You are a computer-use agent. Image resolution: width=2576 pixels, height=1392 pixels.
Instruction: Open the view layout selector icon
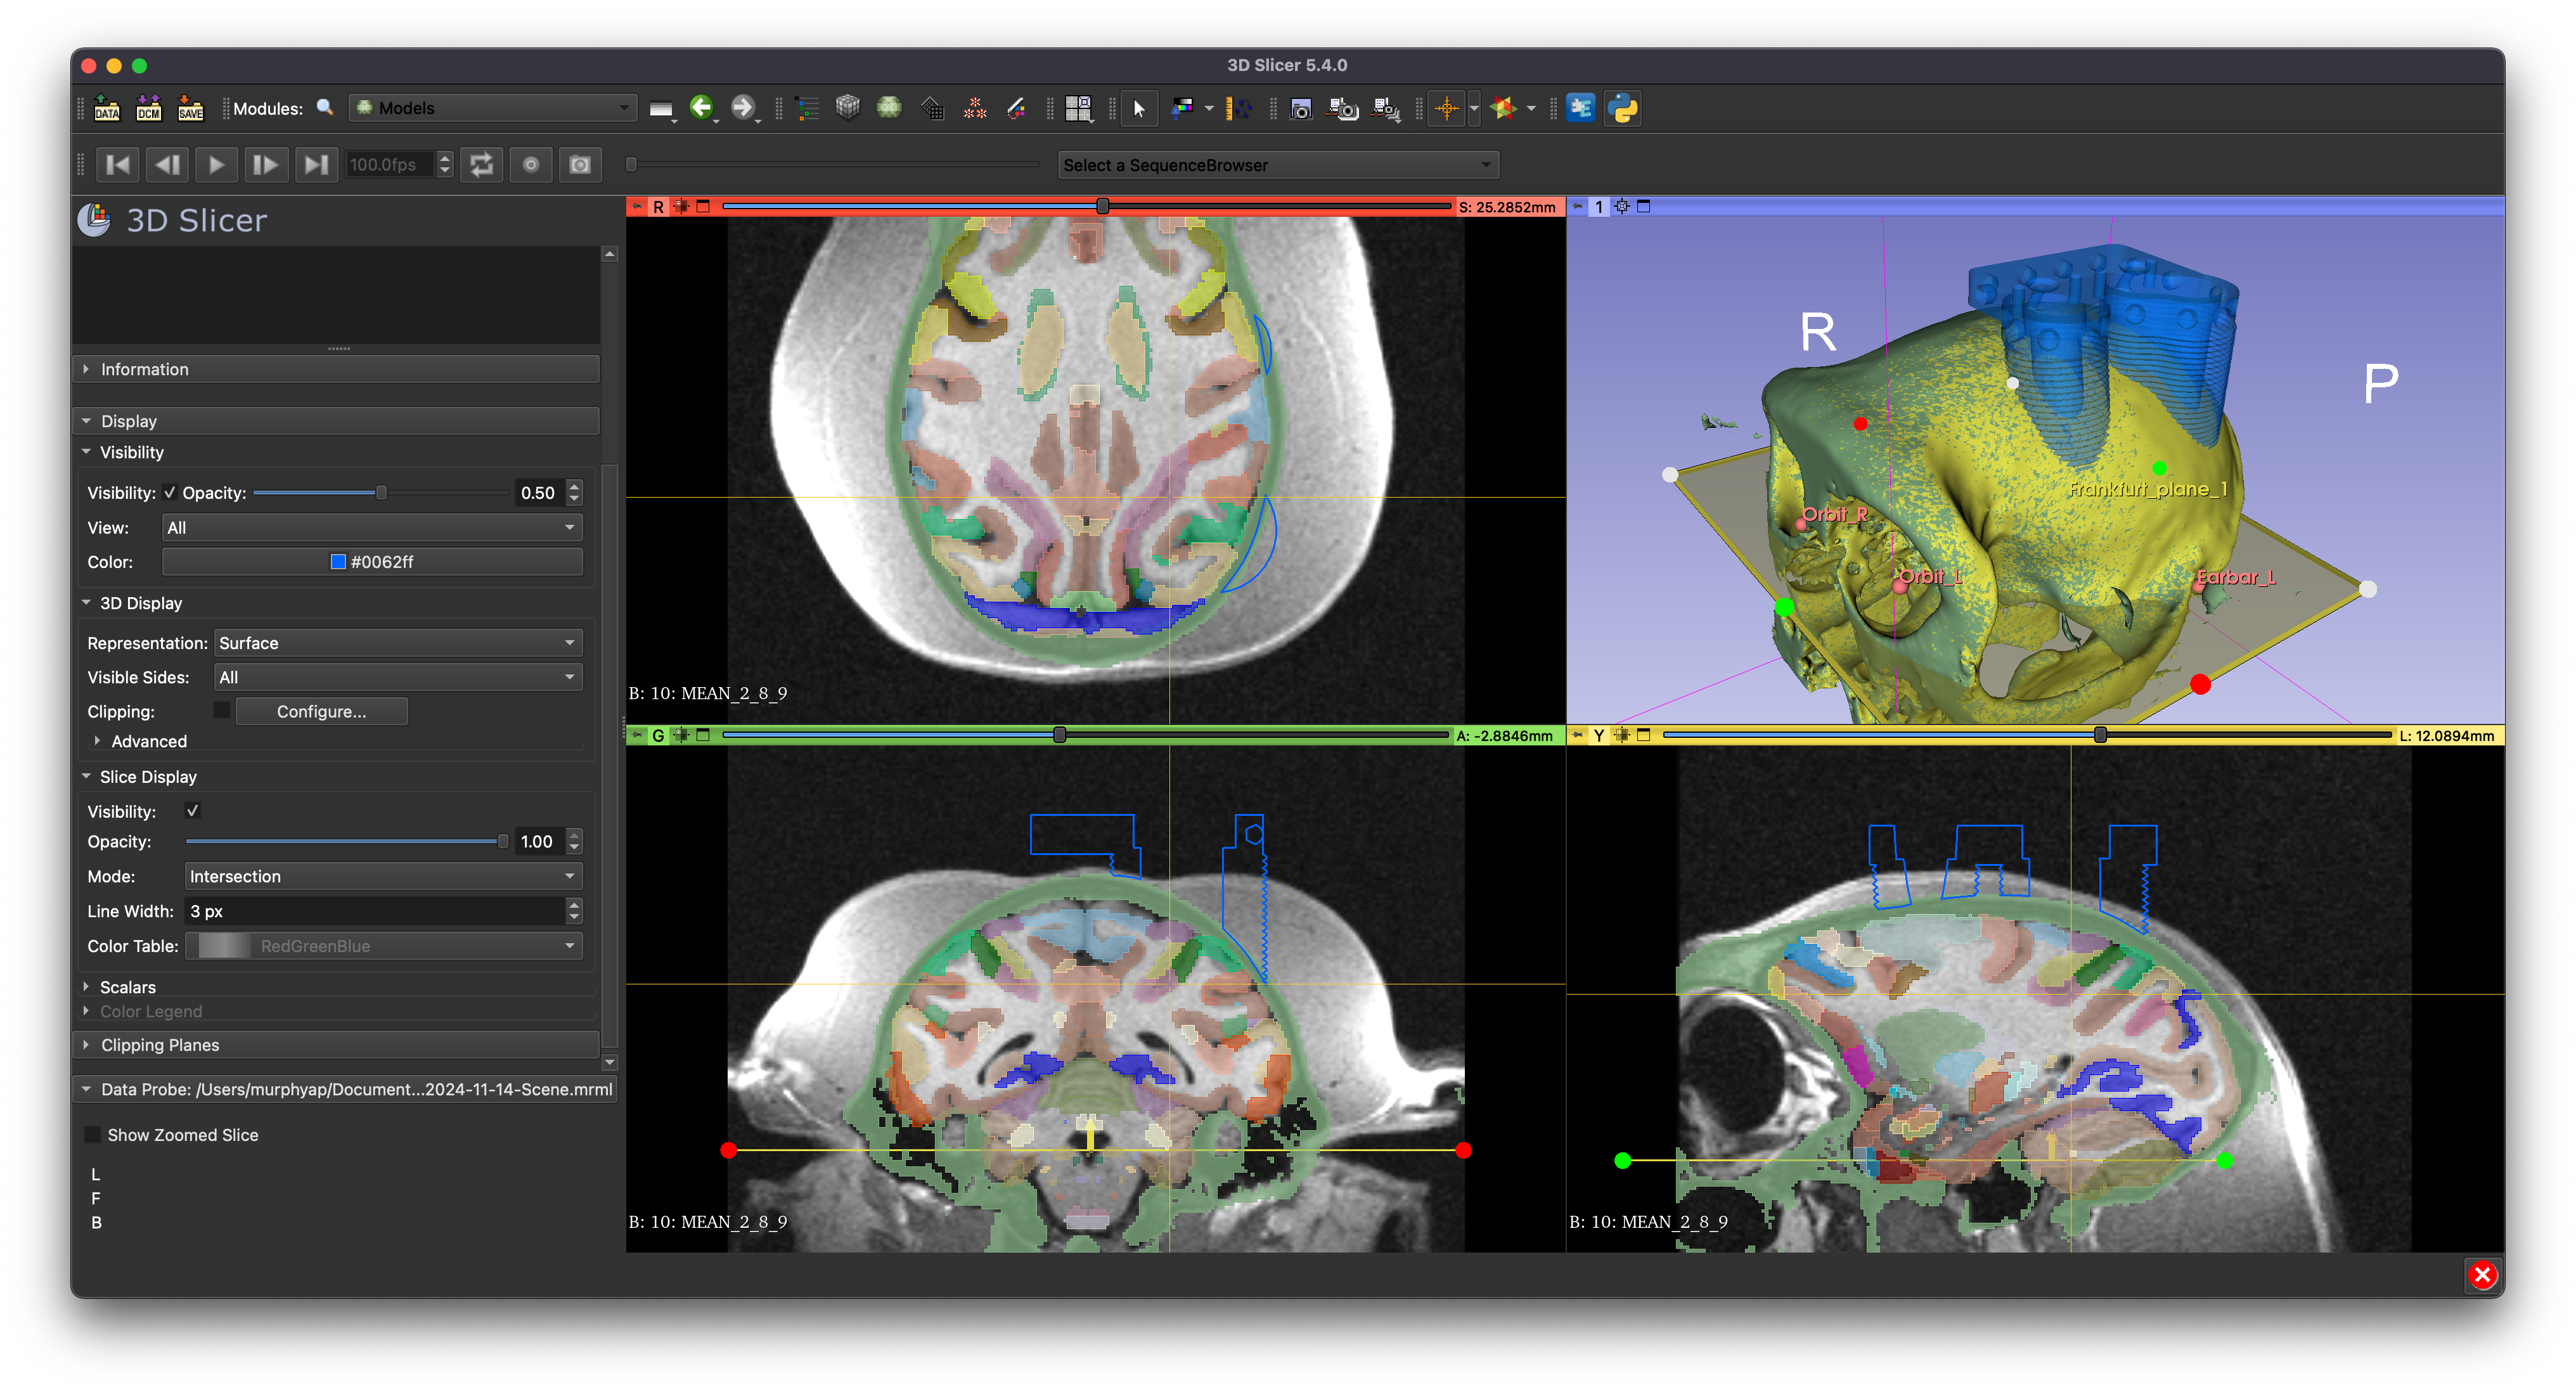point(1078,108)
